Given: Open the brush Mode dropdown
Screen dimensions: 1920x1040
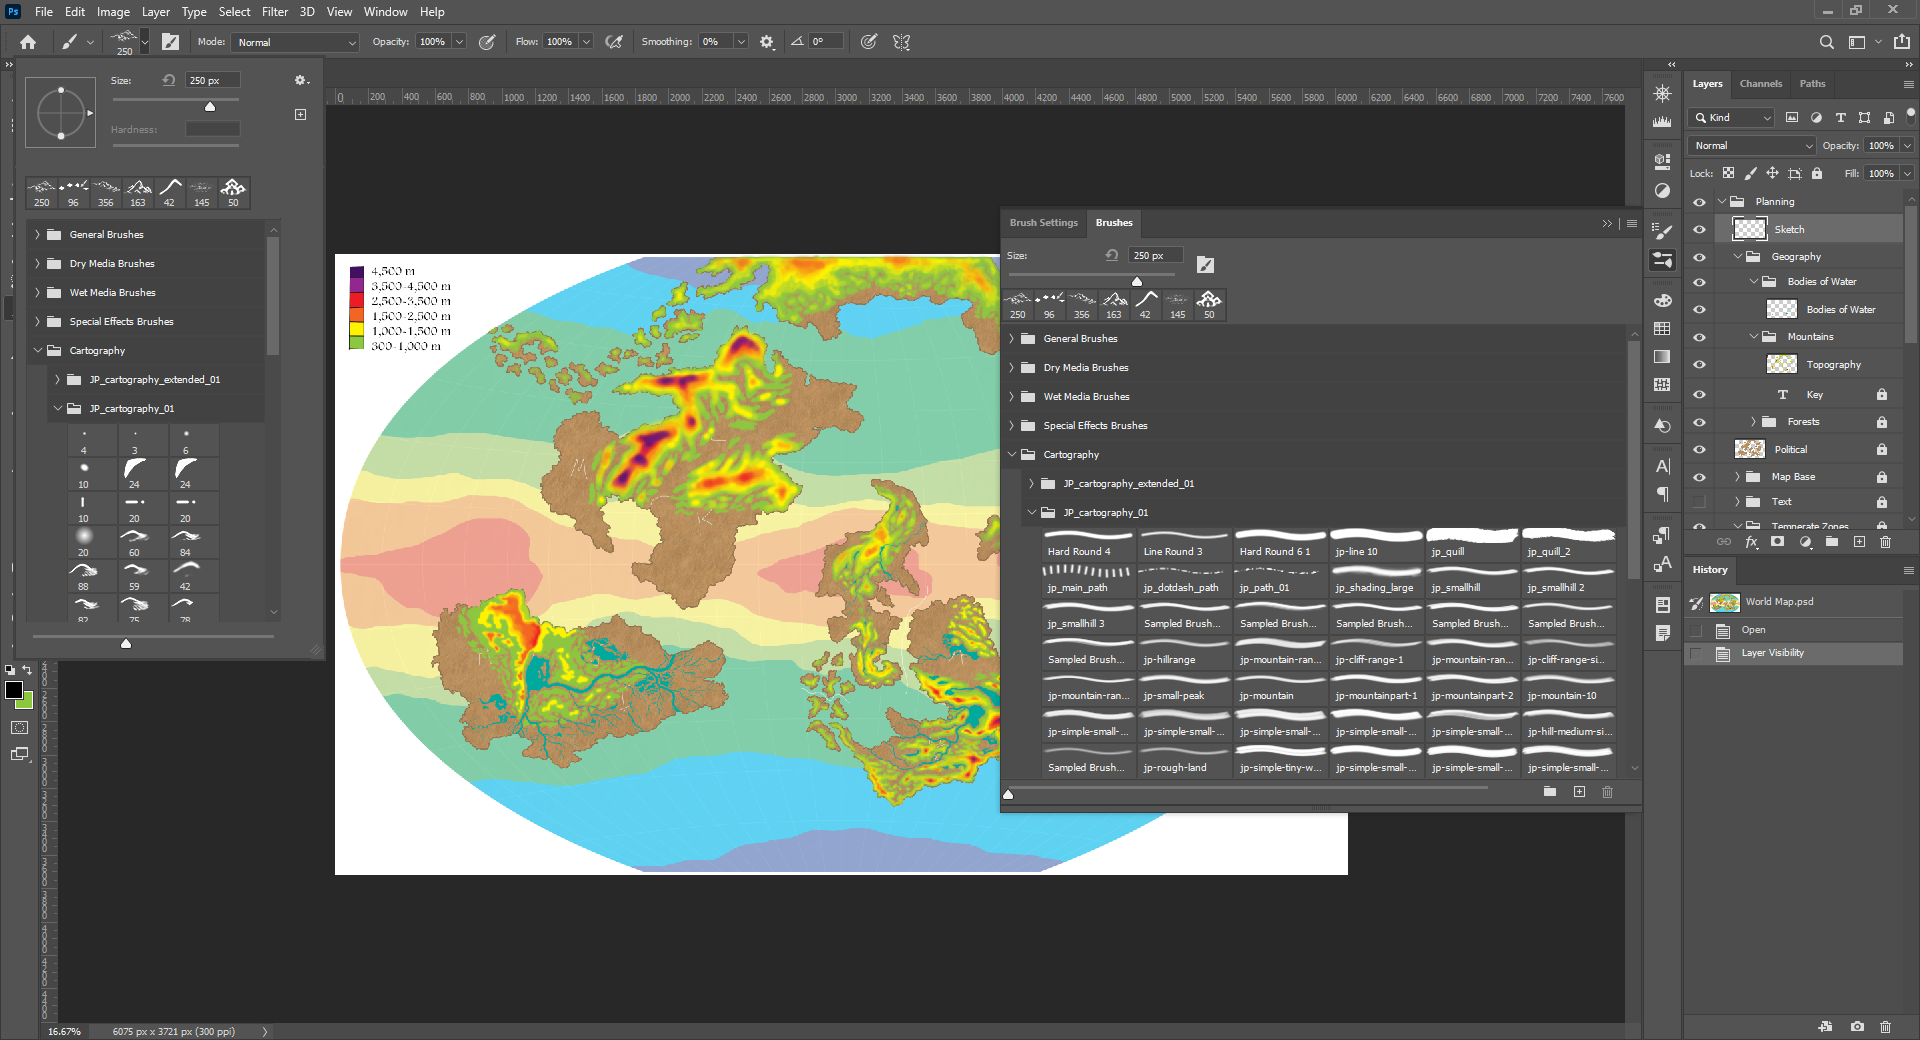Looking at the screenshot, I should pyautogui.click(x=295, y=42).
